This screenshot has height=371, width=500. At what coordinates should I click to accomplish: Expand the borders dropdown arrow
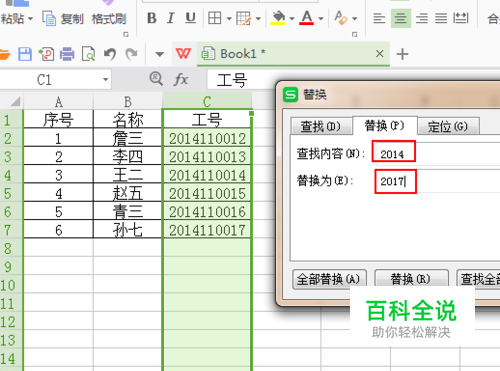(229, 19)
